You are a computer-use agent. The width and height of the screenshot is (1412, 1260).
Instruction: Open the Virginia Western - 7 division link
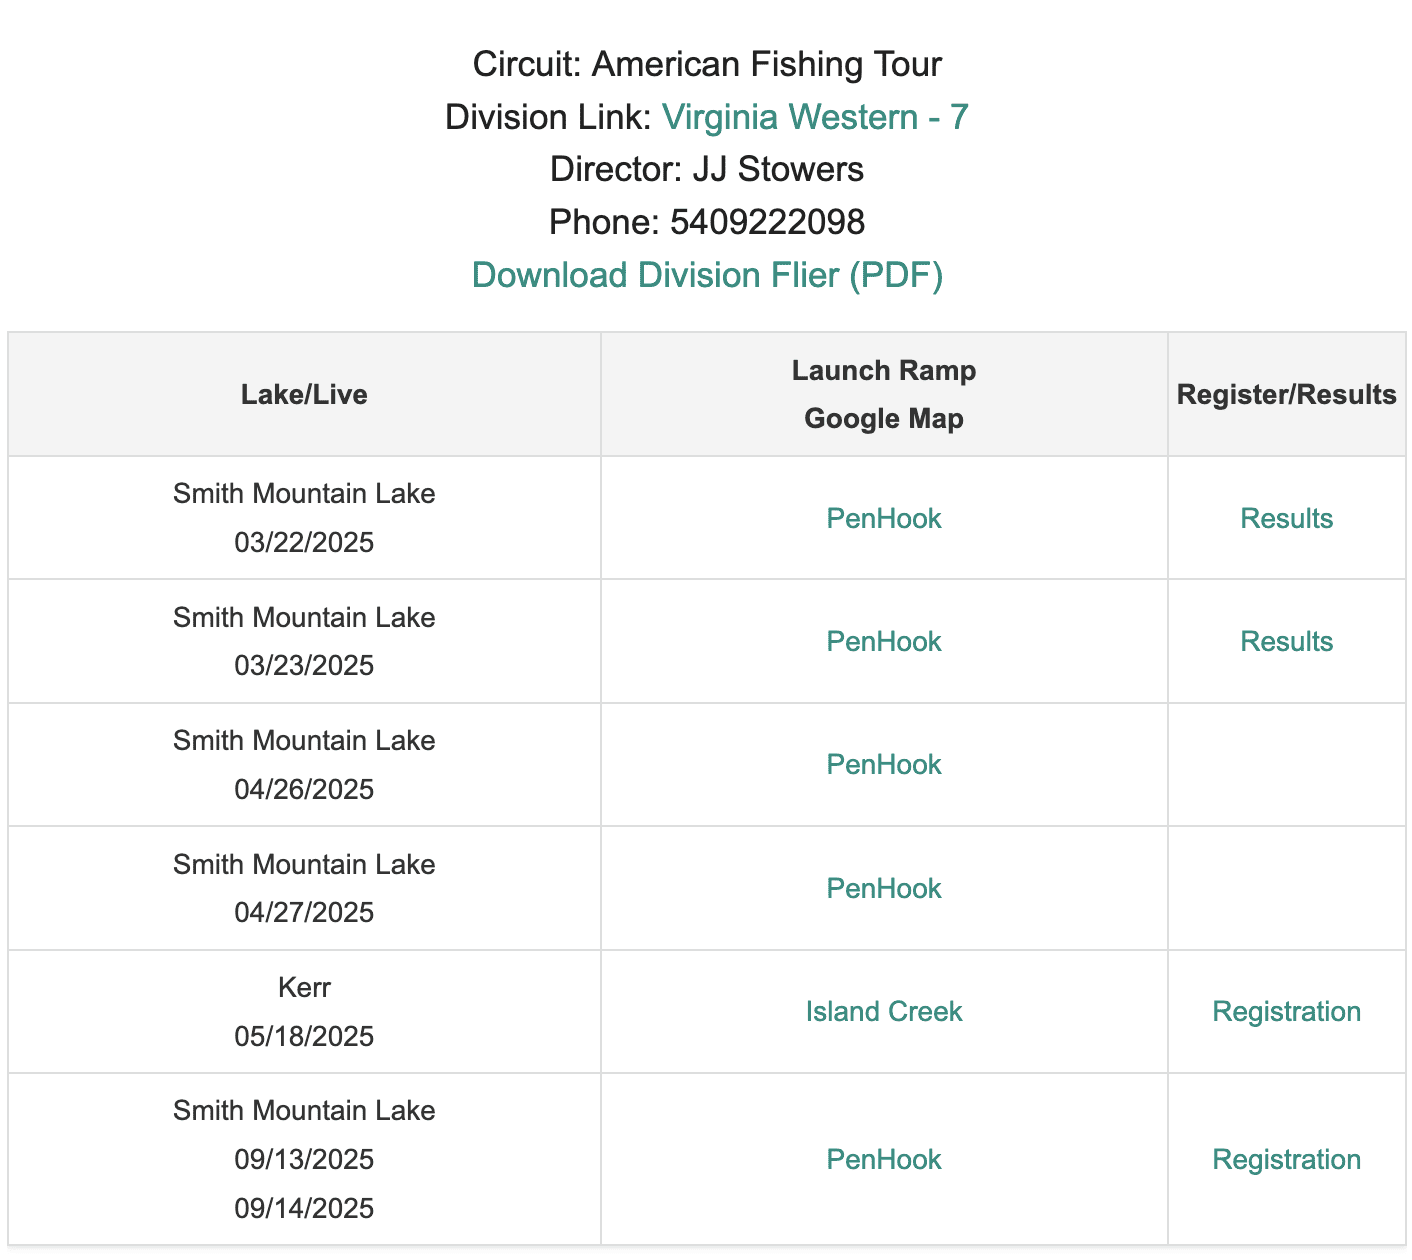click(x=815, y=117)
